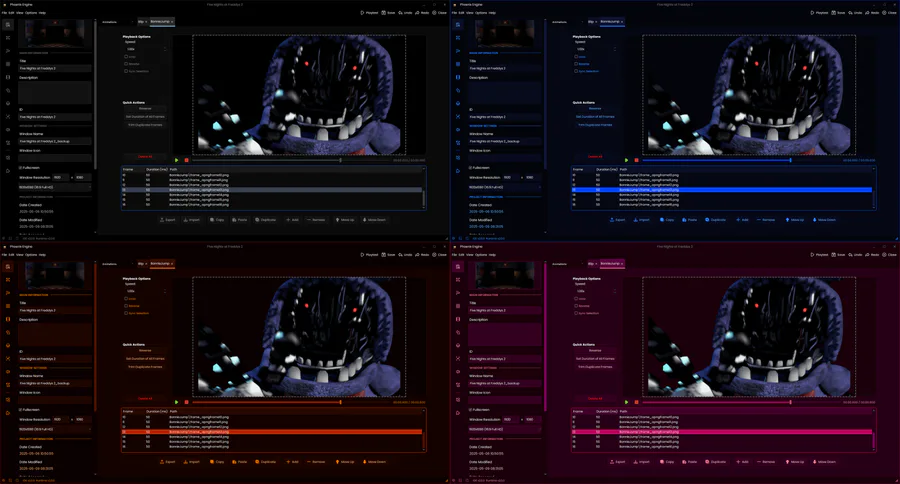900x484 pixels.
Task: Click Playtest icon in the orange-theme window
Action: pyautogui.click(x=363, y=254)
